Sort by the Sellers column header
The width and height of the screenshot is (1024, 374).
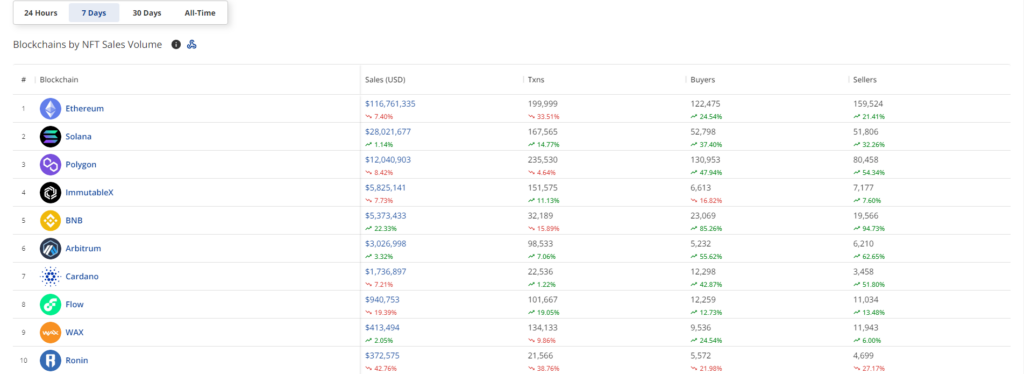tap(865, 80)
